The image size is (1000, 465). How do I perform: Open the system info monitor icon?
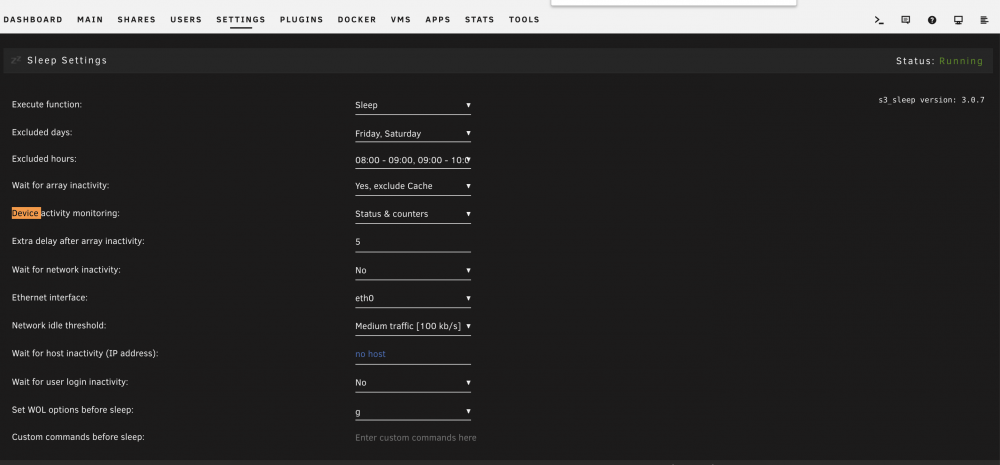958,20
